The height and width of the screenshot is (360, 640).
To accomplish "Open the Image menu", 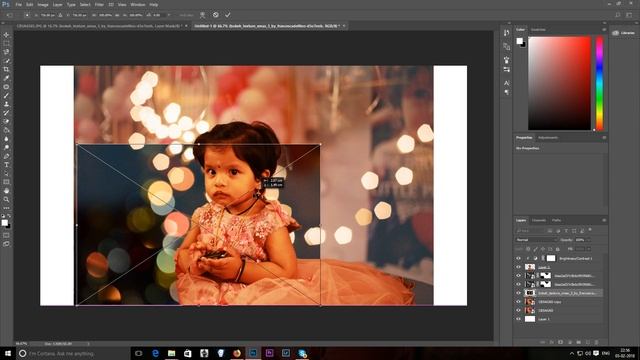I will pyautogui.click(x=43, y=4).
